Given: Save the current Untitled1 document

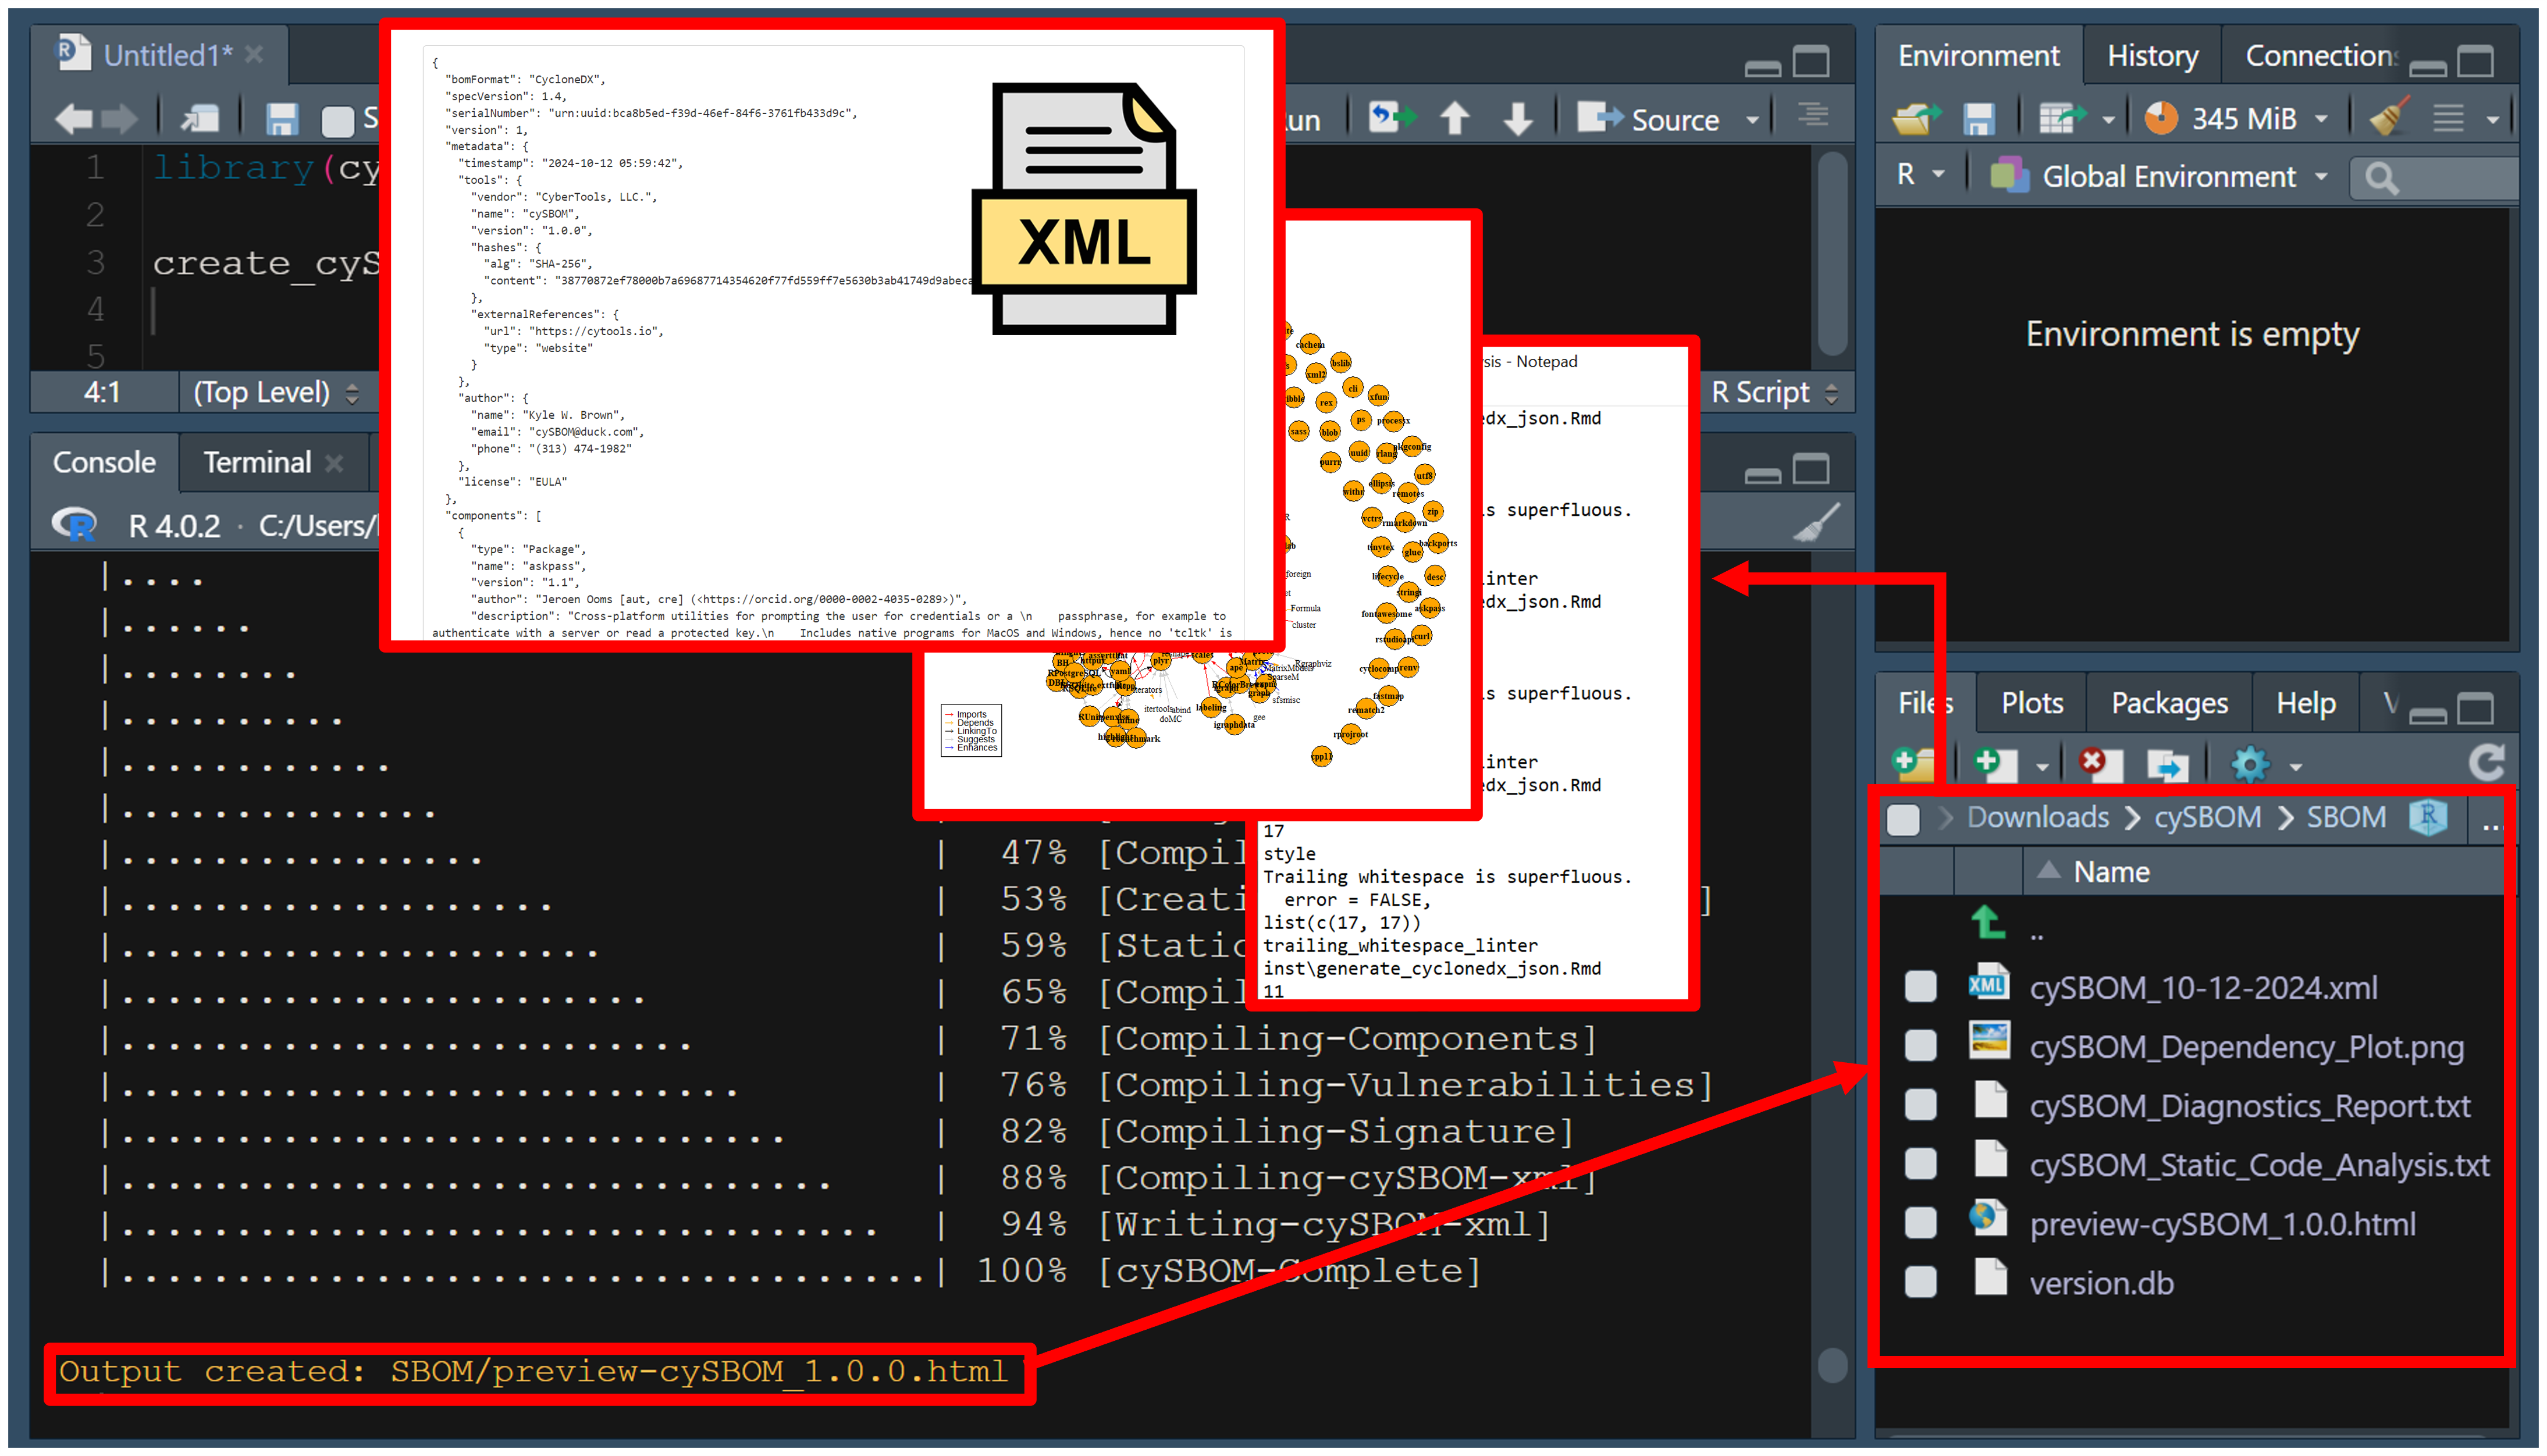Looking at the screenshot, I should tap(282, 119).
